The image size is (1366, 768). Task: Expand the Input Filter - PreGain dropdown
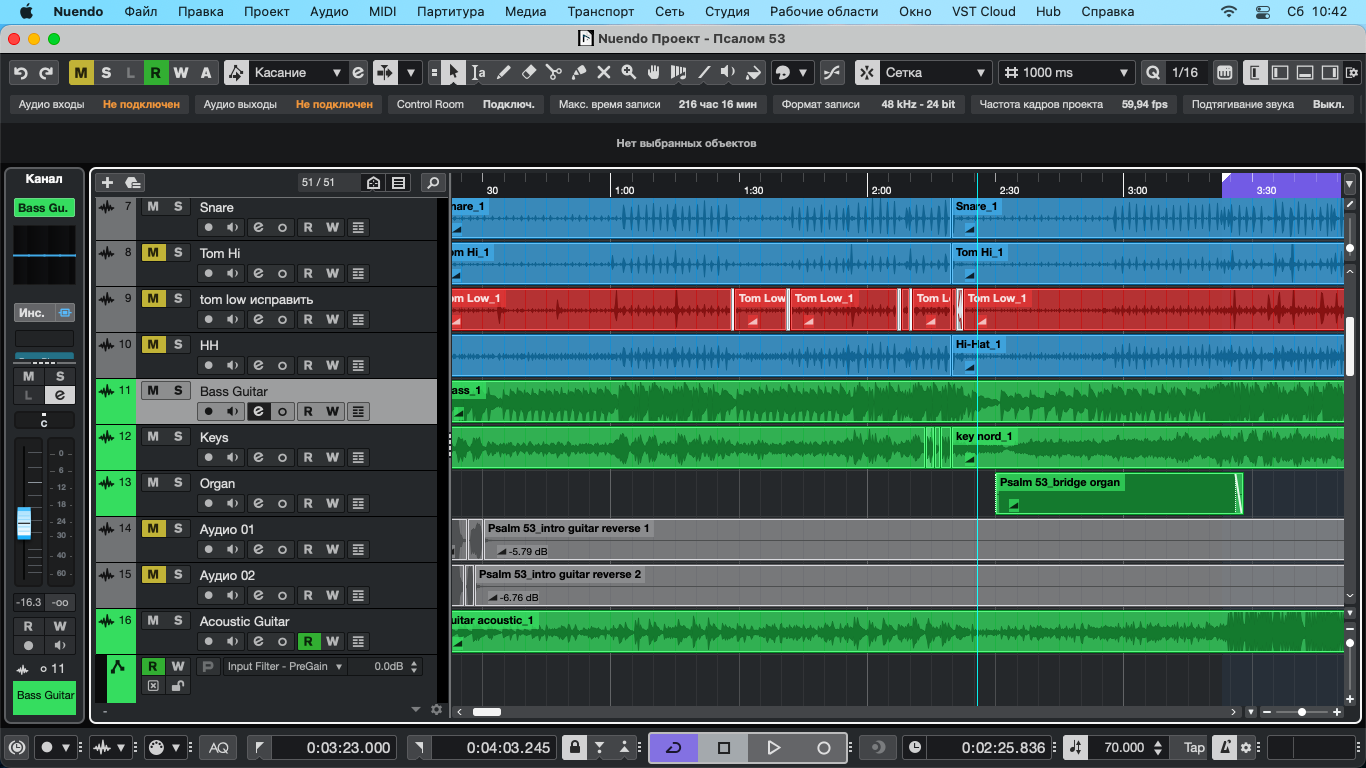285,666
